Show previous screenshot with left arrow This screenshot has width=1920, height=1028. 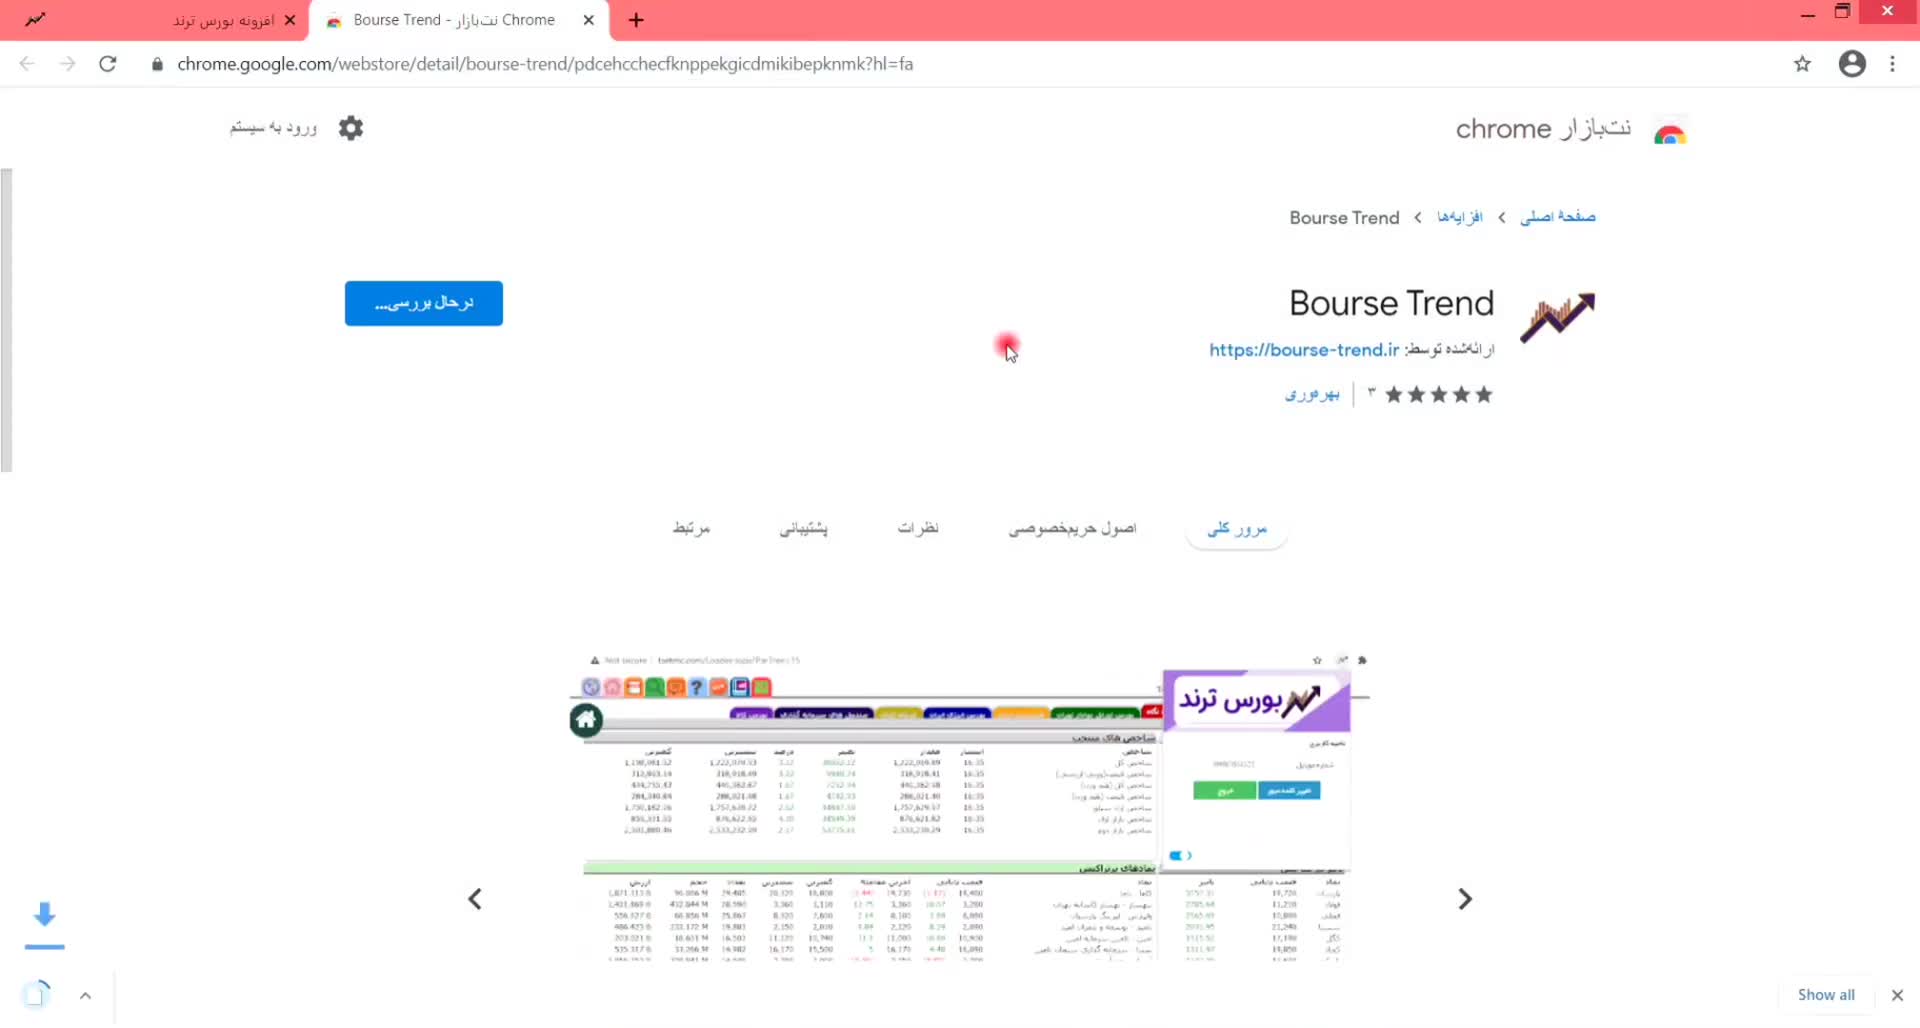tap(475, 899)
